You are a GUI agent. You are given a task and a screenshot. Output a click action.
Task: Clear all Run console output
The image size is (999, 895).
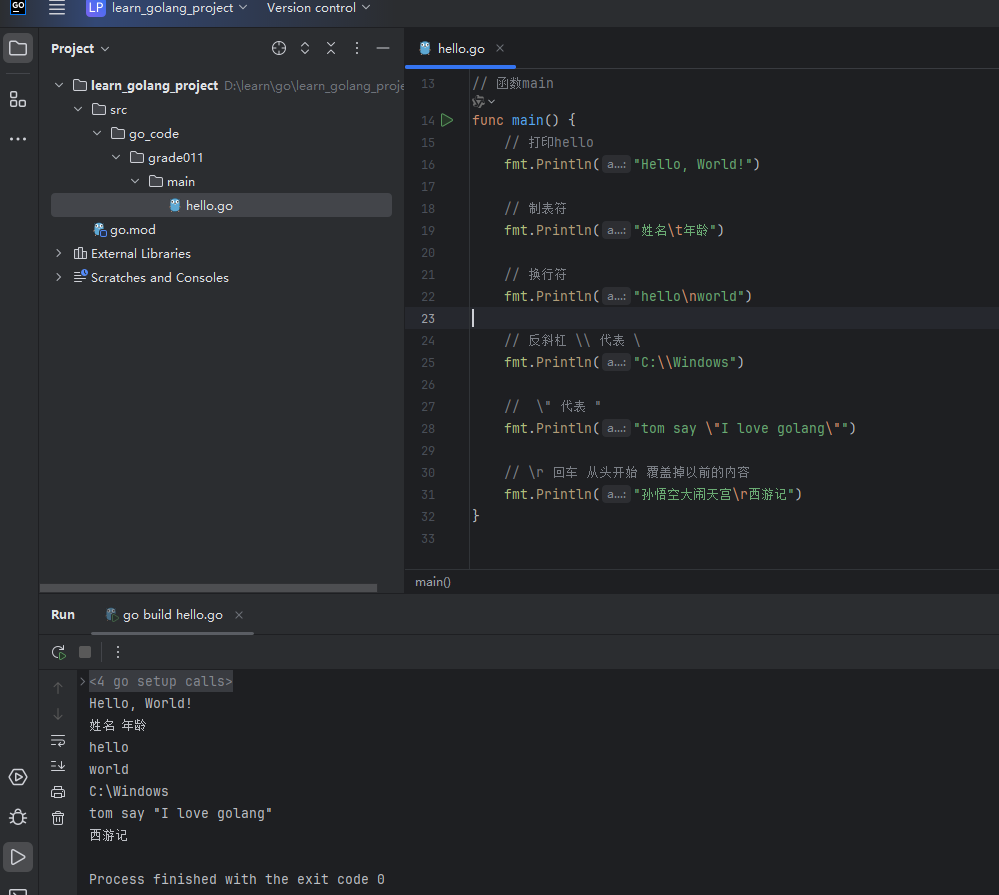pyautogui.click(x=58, y=818)
